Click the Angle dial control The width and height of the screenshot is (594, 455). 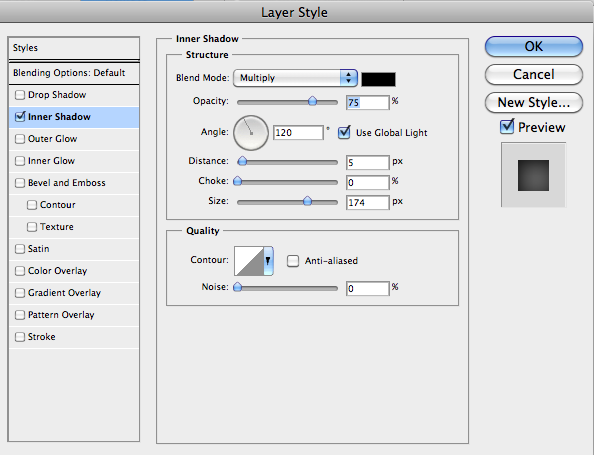[x=251, y=133]
